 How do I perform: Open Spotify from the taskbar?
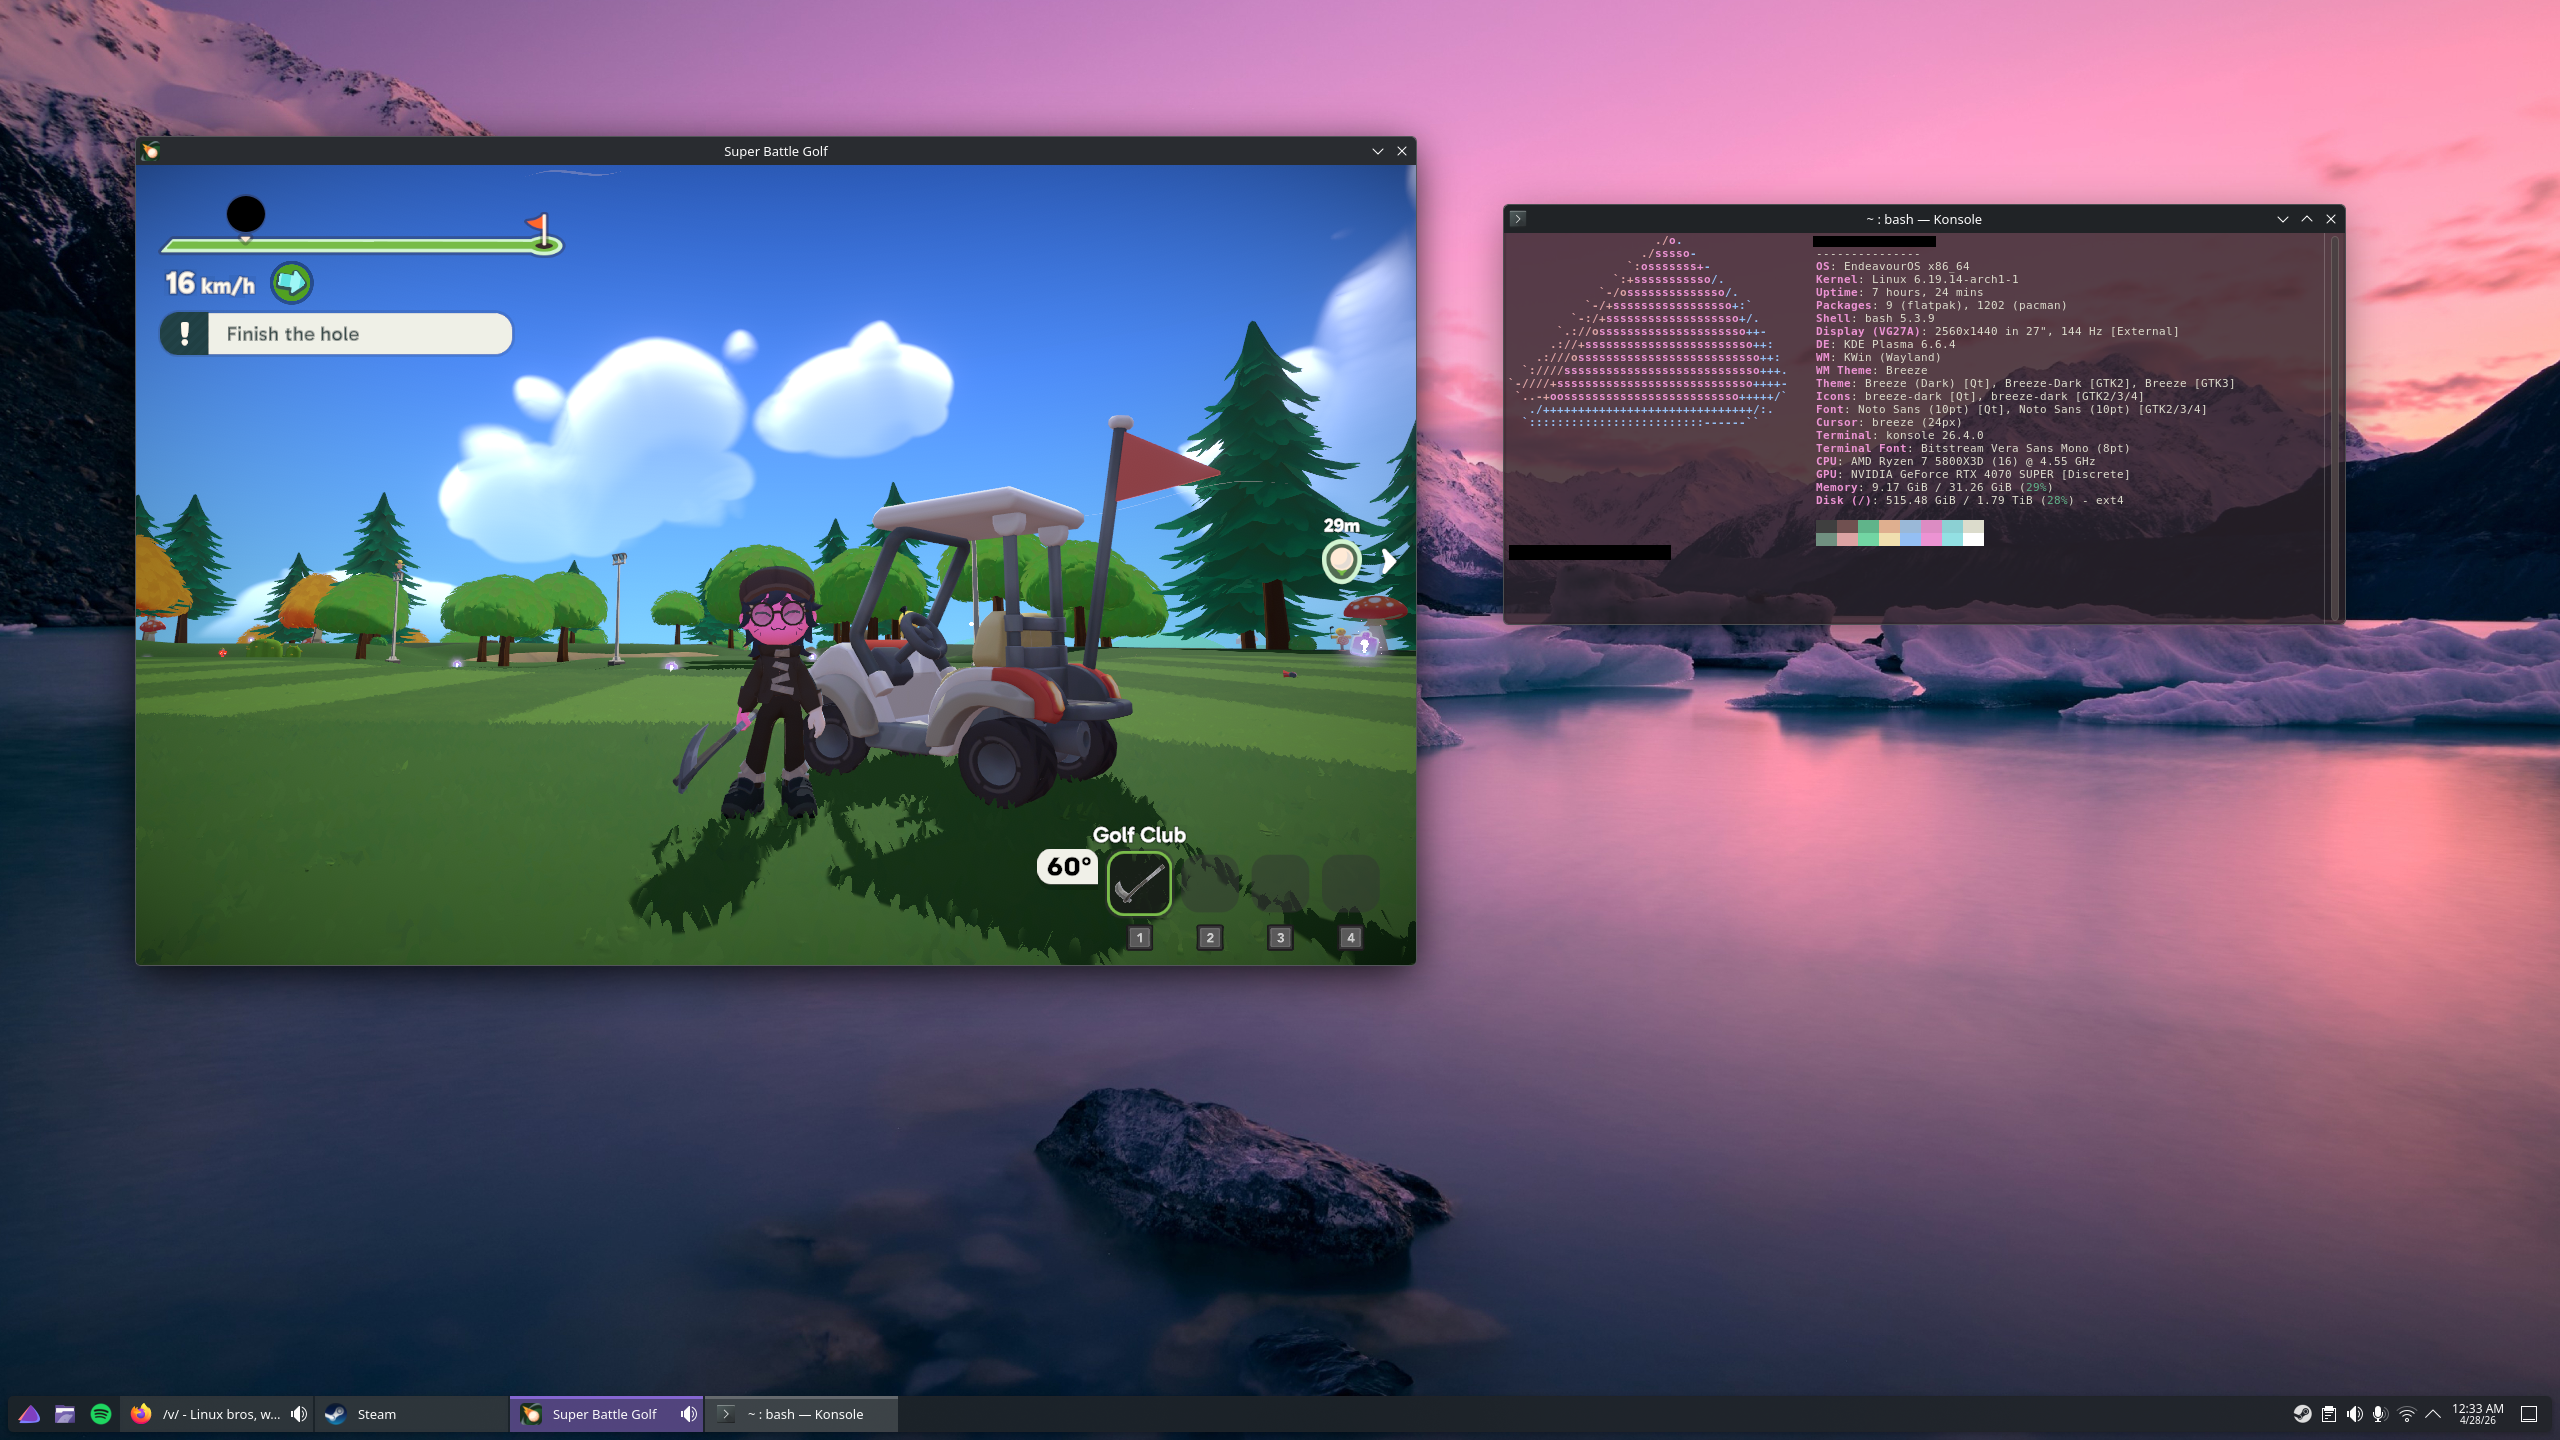pyautogui.click(x=101, y=1414)
